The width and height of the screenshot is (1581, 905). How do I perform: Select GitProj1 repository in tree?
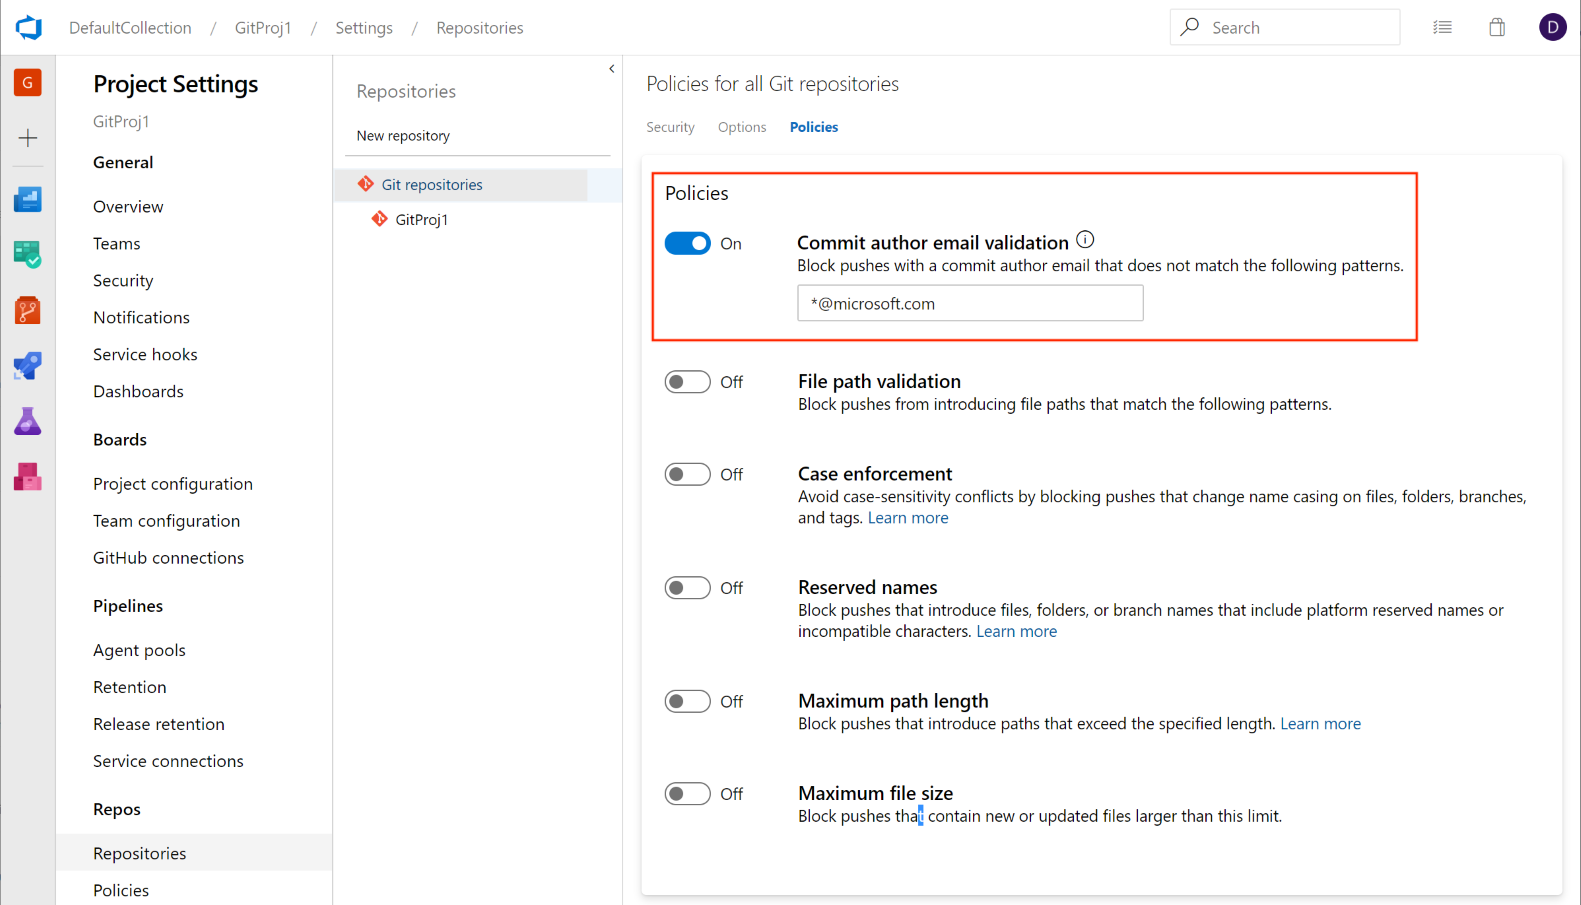(x=421, y=220)
